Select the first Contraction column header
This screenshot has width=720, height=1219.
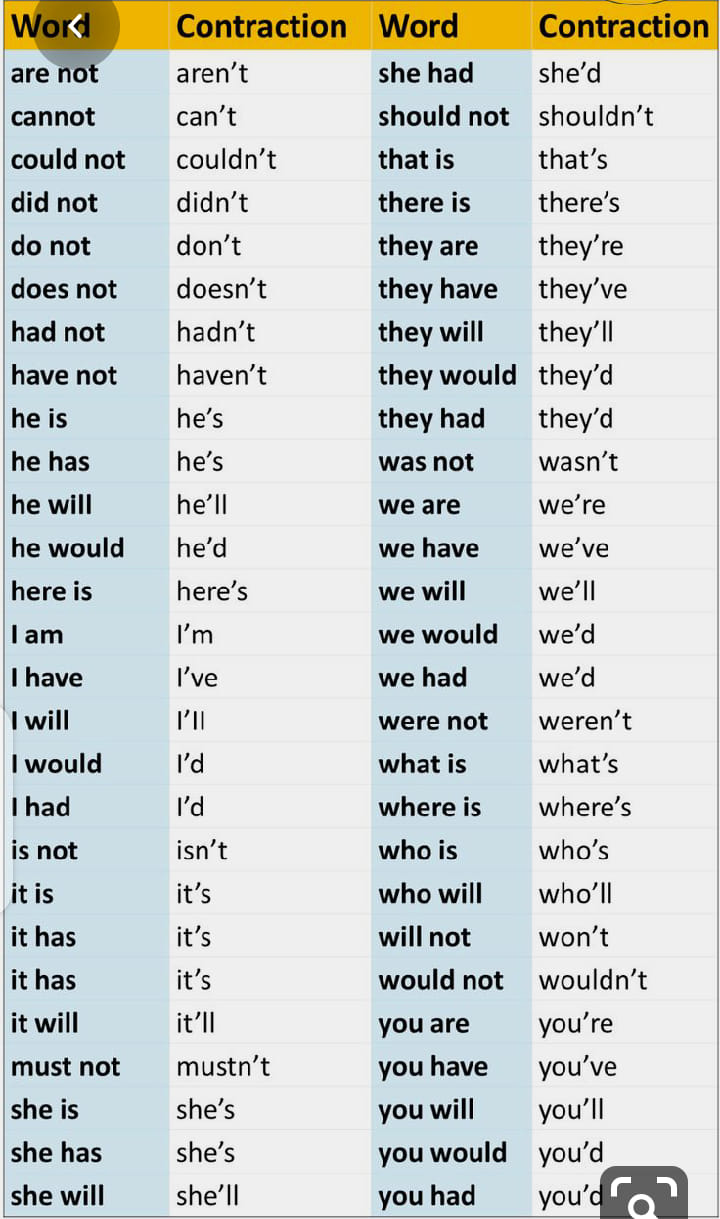261,26
